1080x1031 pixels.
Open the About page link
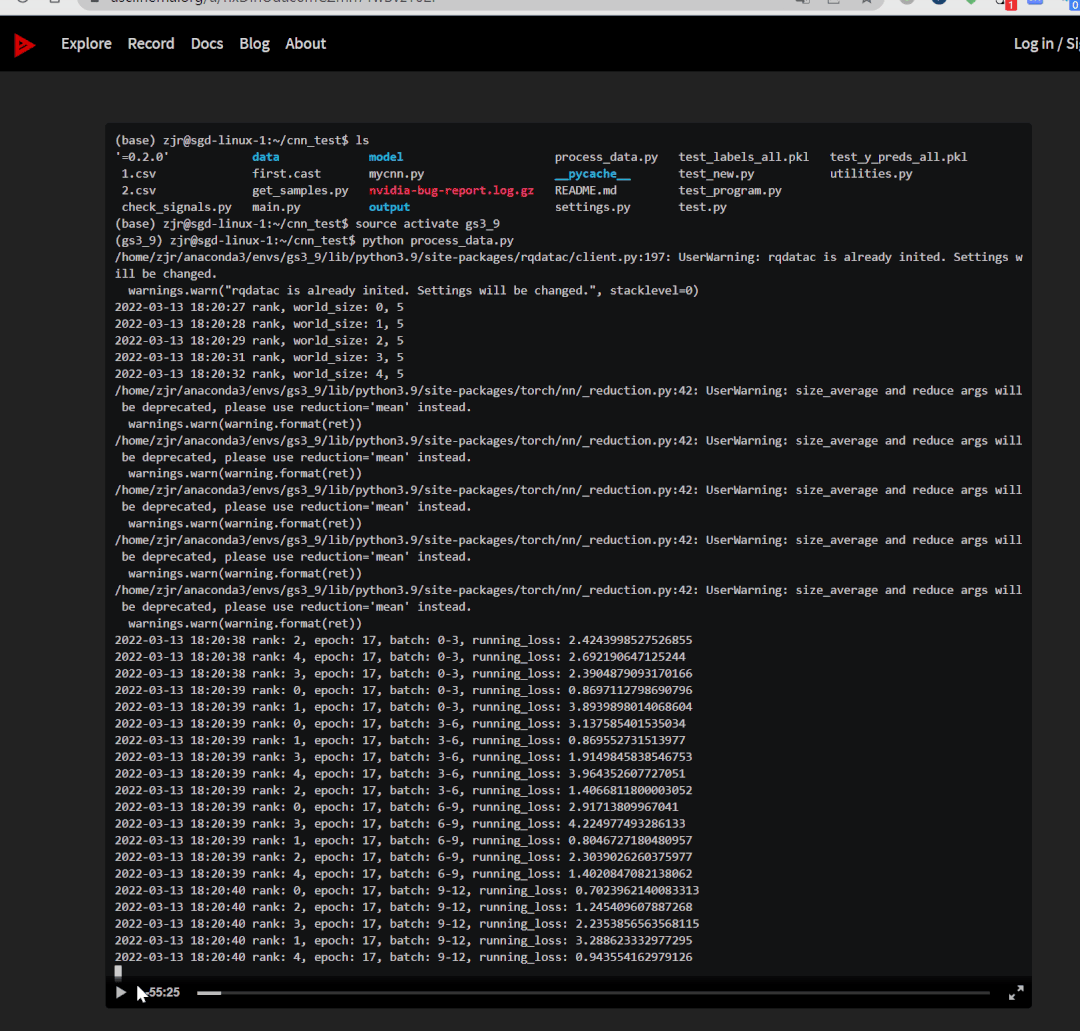coord(305,44)
